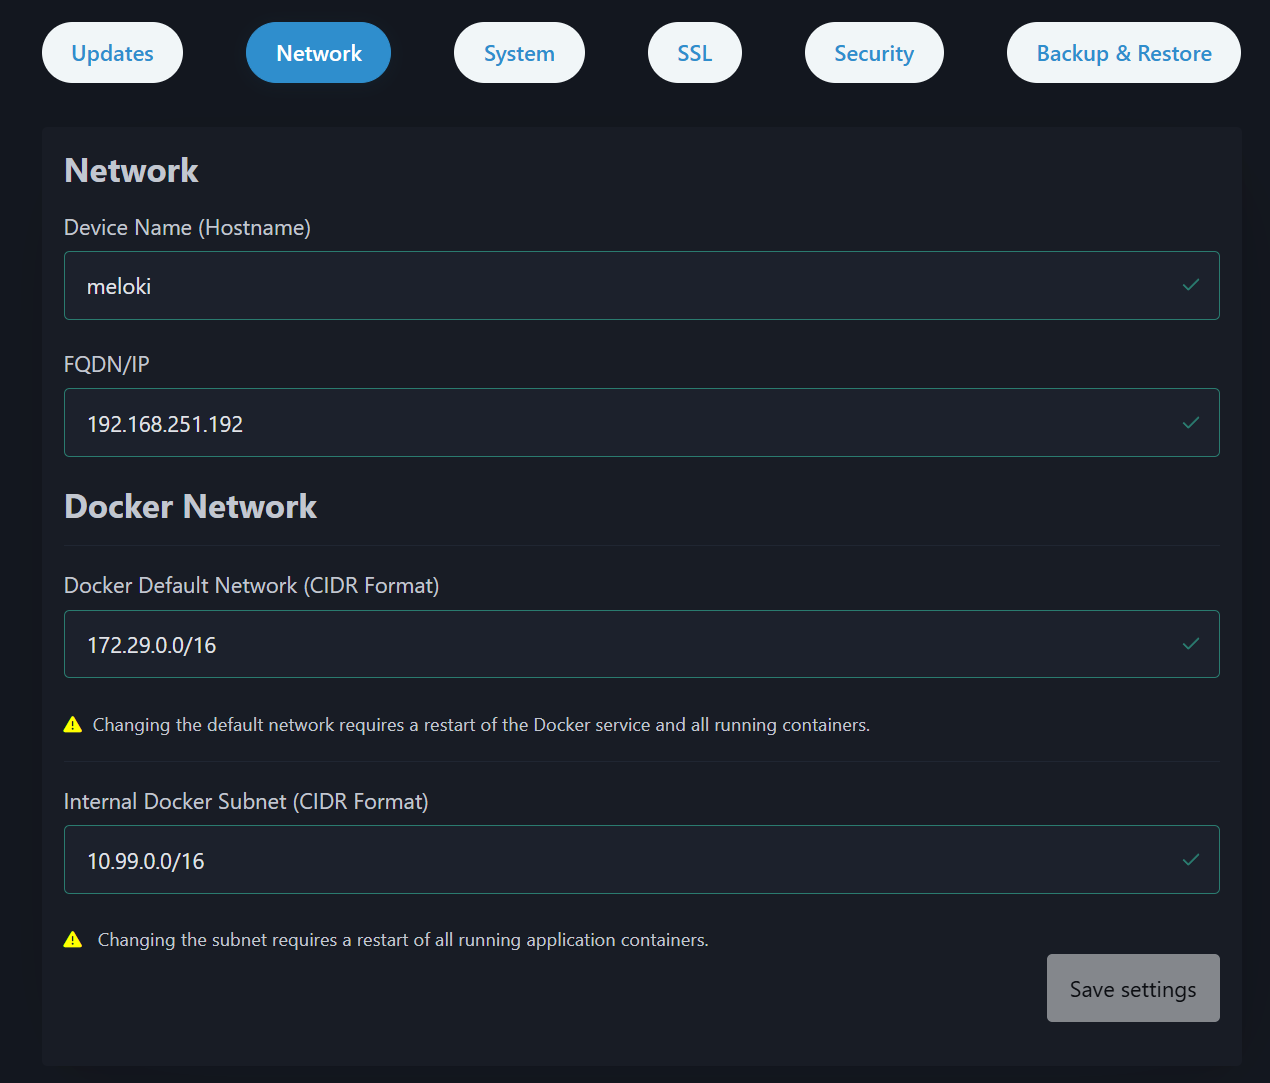Click the checkmark in the Internal Docker Subnet field
Viewport: 1270px width, 1083px height.
coord(1190,859)
